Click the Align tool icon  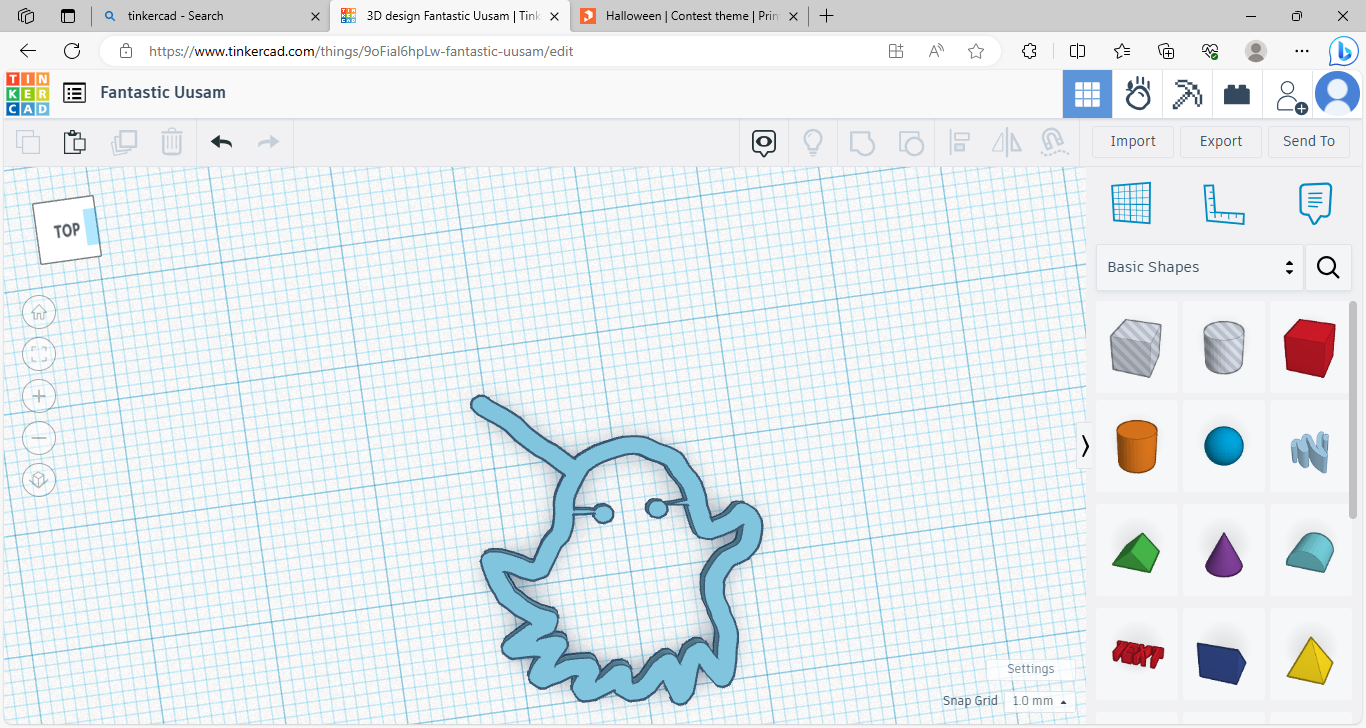960,143
